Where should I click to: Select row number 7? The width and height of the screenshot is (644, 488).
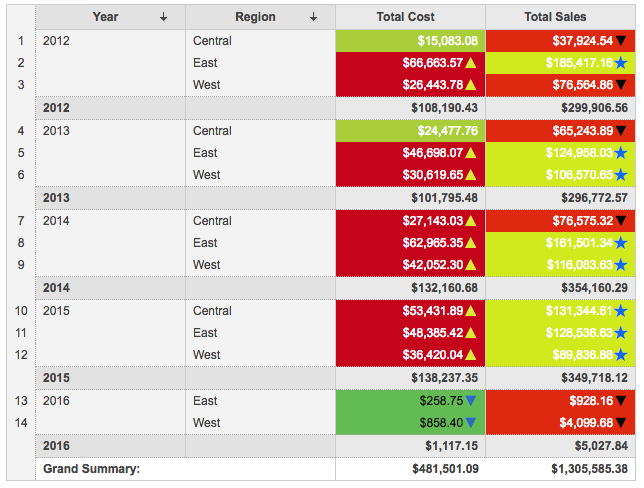coord(21,221)
